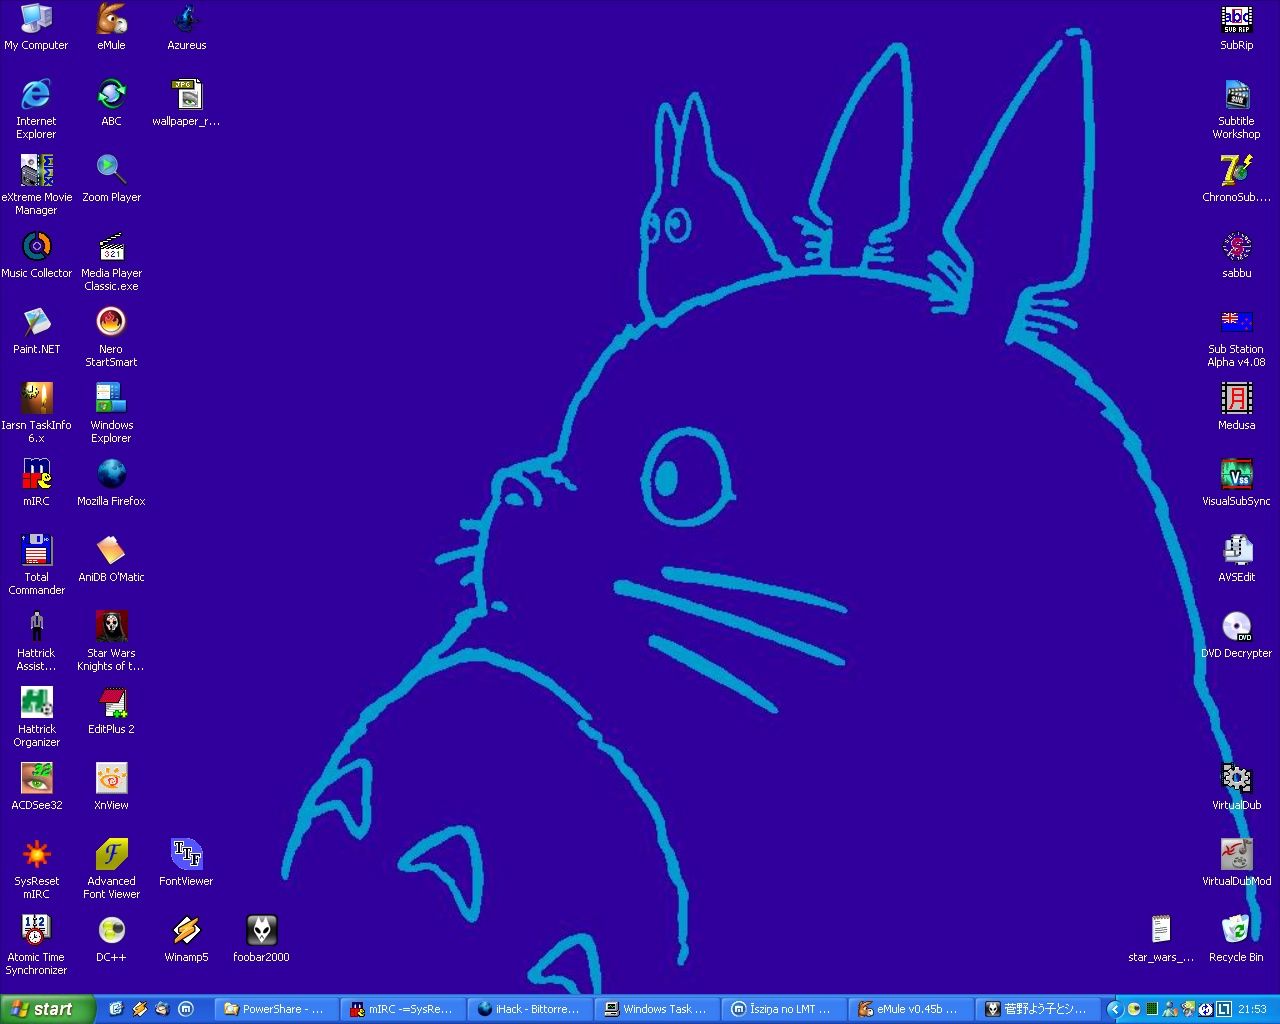Select Iarsn TaskInfo 6.x icon
1280x1024 pixels.
coord(36,413)
